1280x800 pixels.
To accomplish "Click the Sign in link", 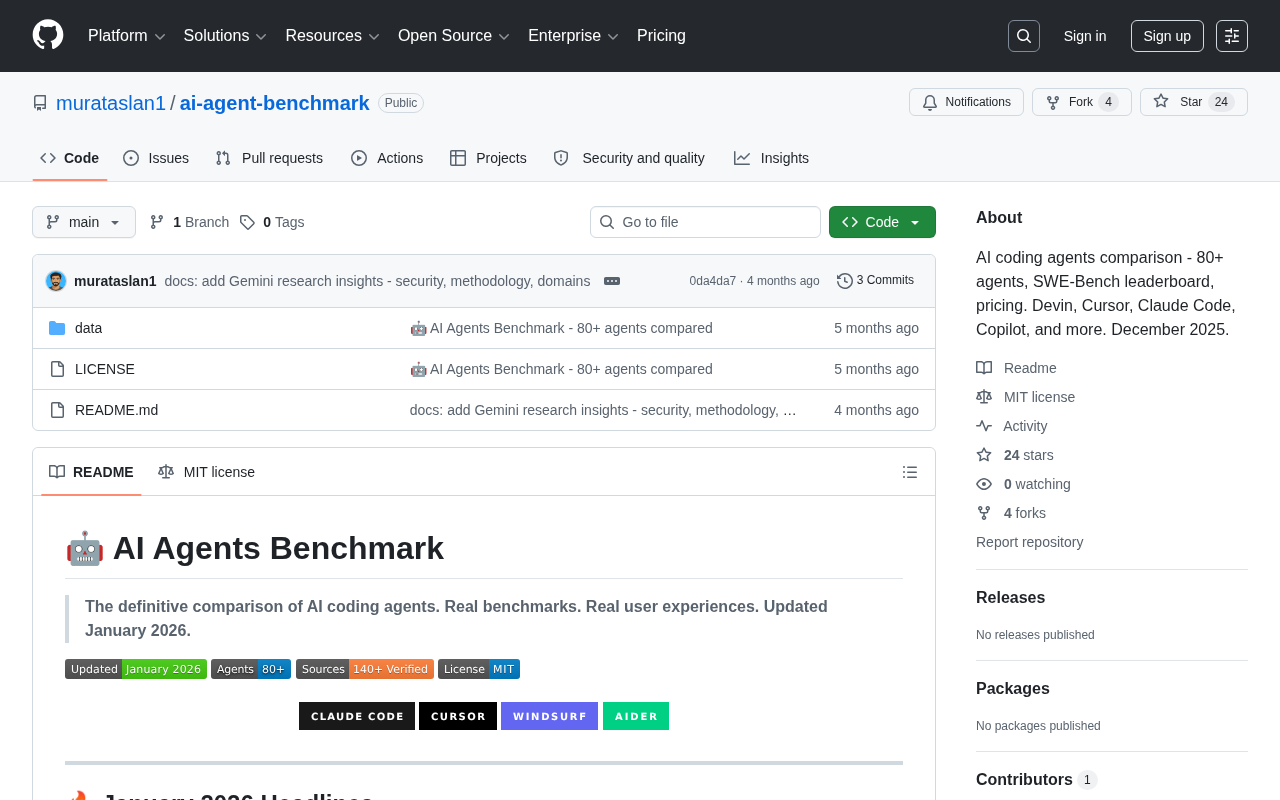I will pos(1085,36).
